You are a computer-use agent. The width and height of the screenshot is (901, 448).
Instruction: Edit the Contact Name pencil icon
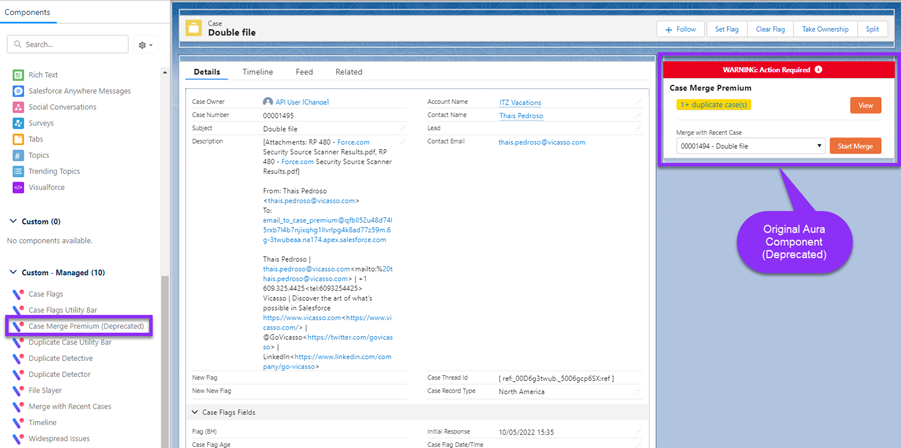point(638,115)
